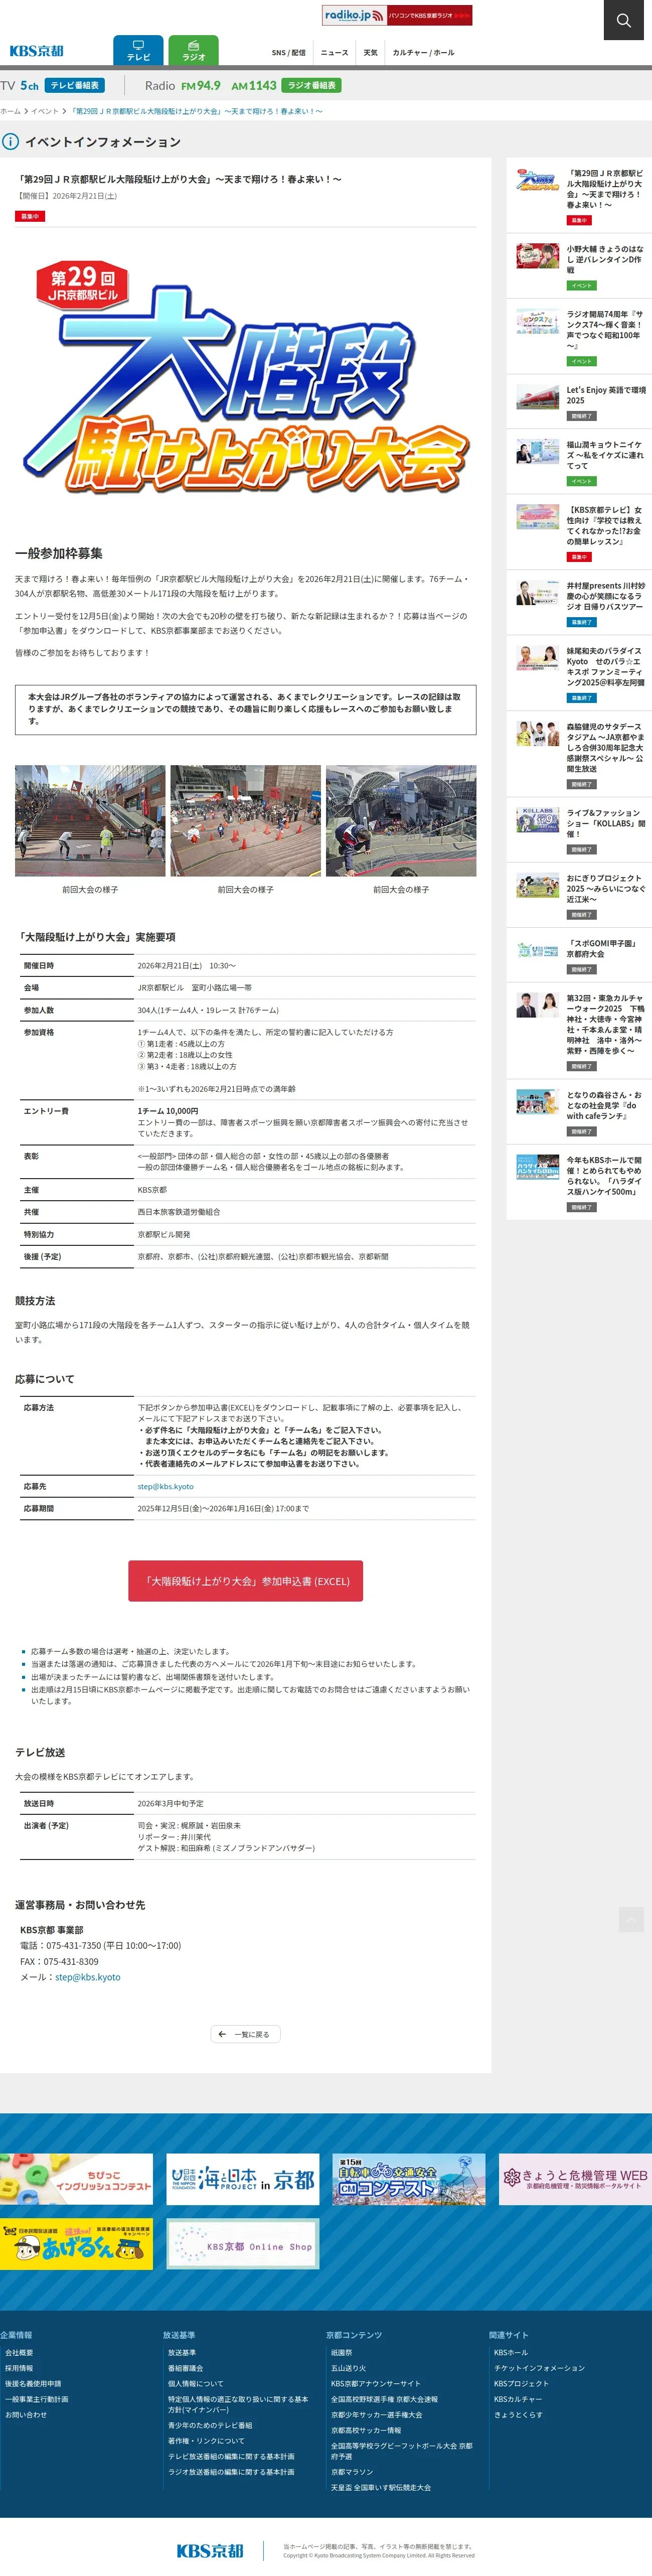Open footer link チケットインフォメーション
The image size is (652, 2576).
pyautogui.click(x=539, y=2368)
